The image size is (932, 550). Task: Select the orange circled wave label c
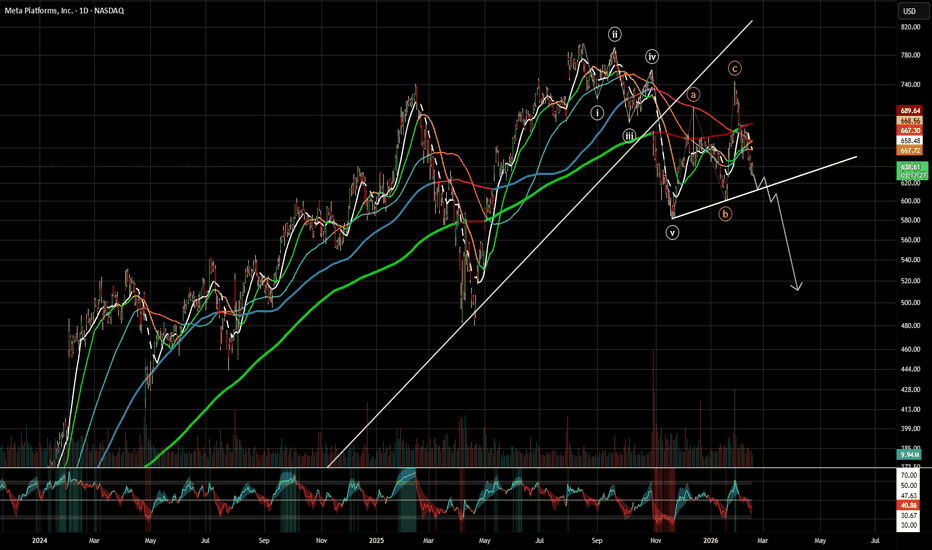click(x=735, y=69)
